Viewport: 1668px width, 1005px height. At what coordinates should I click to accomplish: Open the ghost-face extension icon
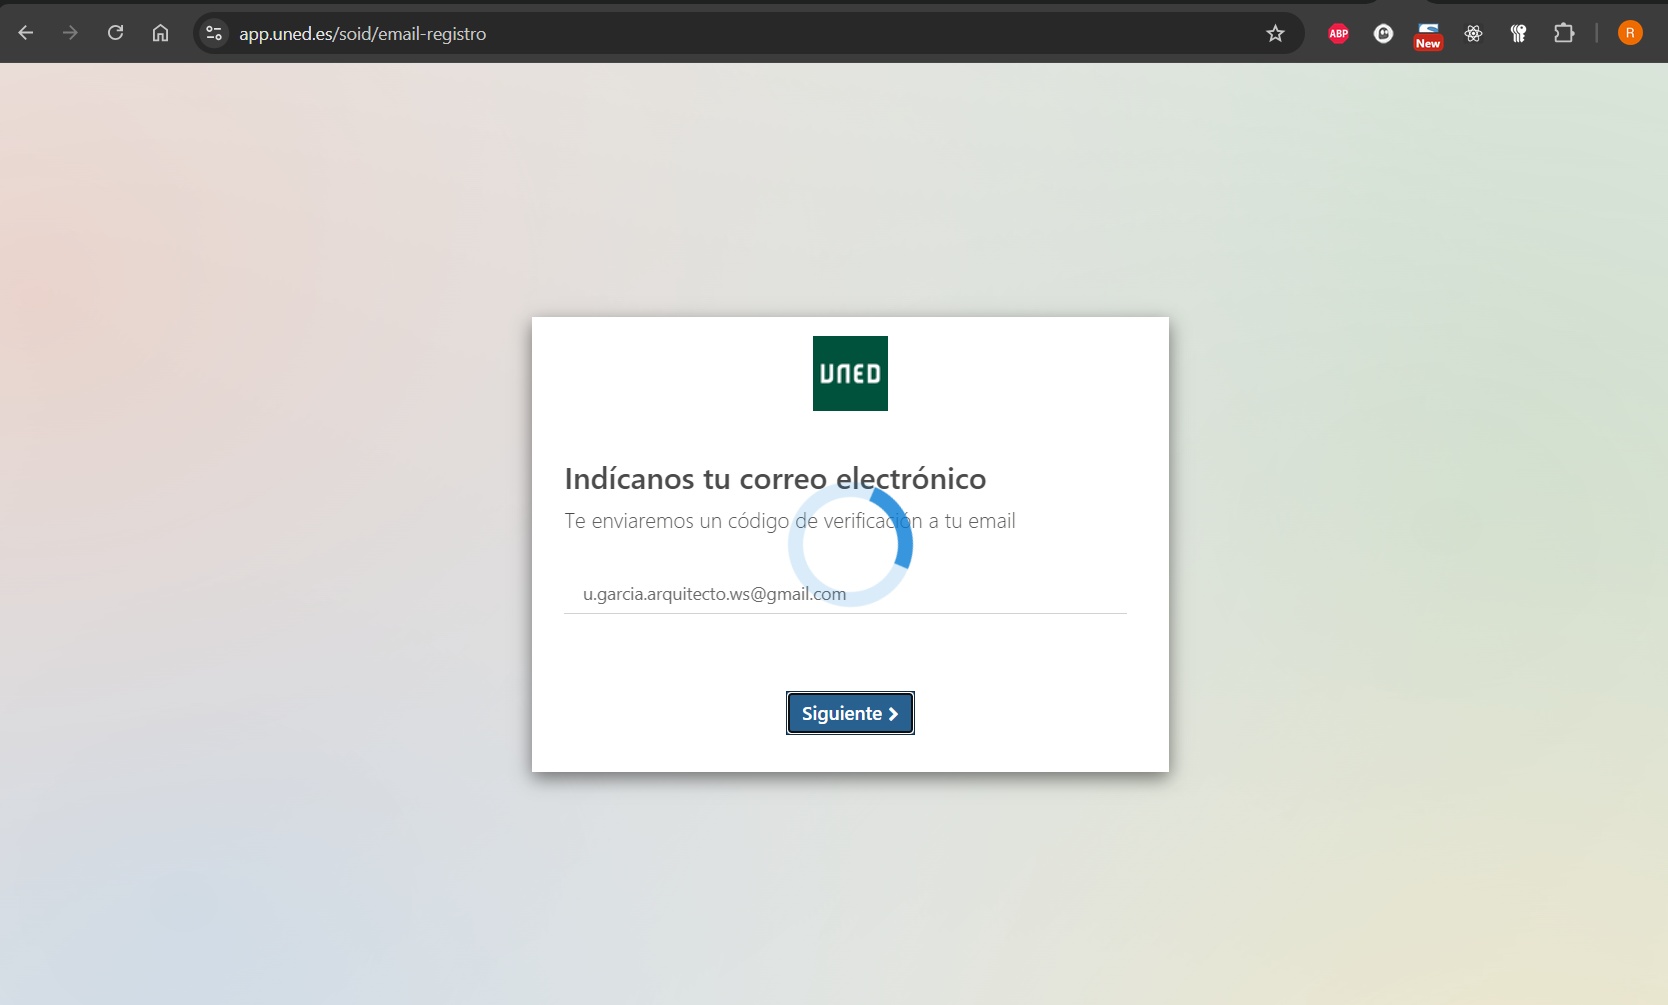tap(1383, 33)
